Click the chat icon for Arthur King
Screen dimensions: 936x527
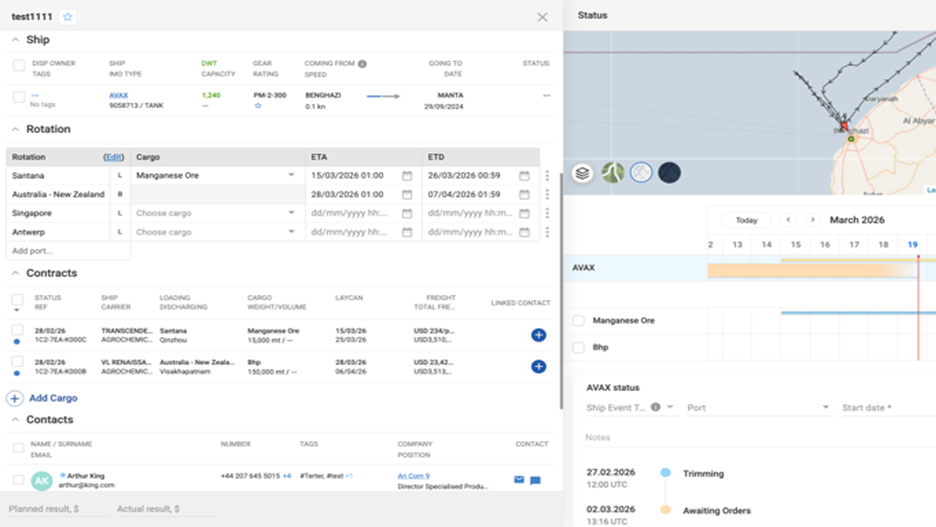(535, 480)
